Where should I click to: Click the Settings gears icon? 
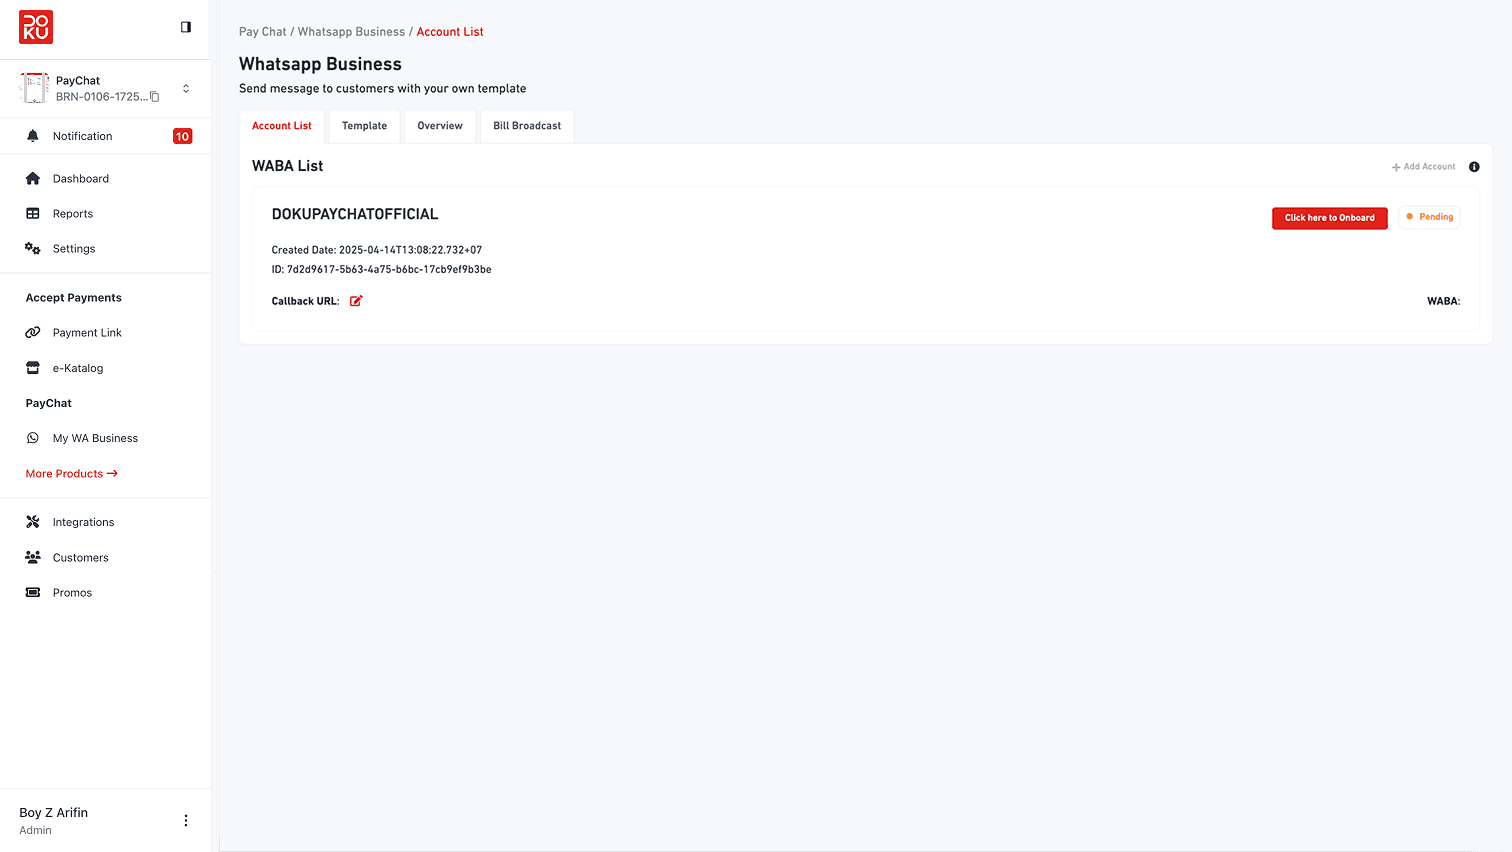click(33, 249)
